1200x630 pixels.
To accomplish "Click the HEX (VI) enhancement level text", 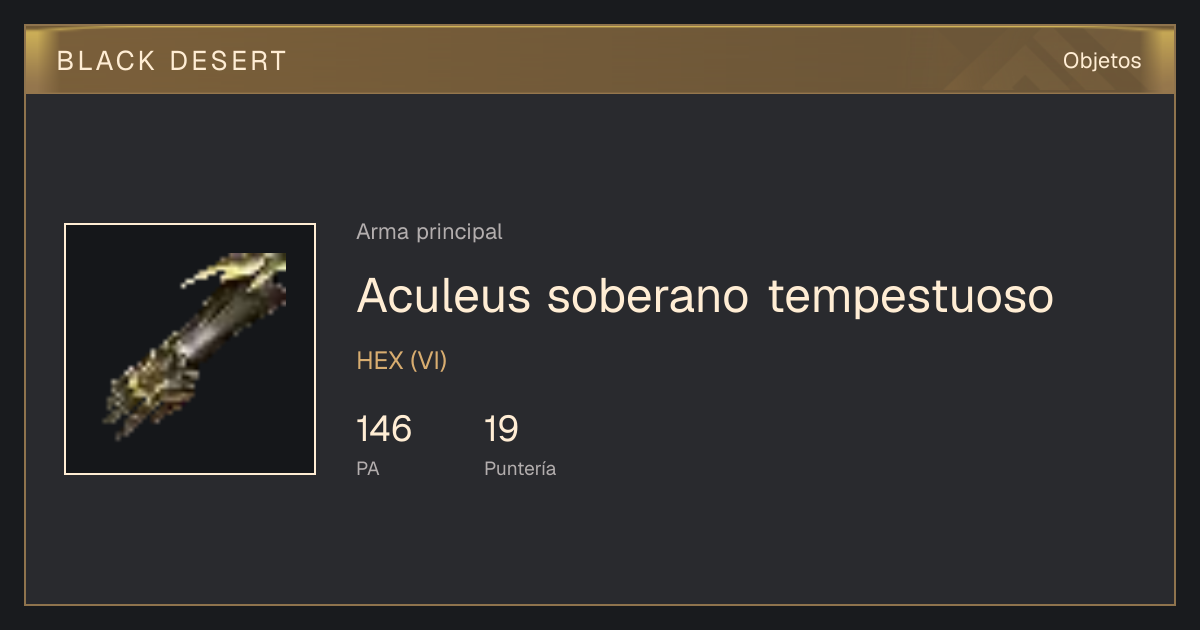I will click(x=401, y=361).
